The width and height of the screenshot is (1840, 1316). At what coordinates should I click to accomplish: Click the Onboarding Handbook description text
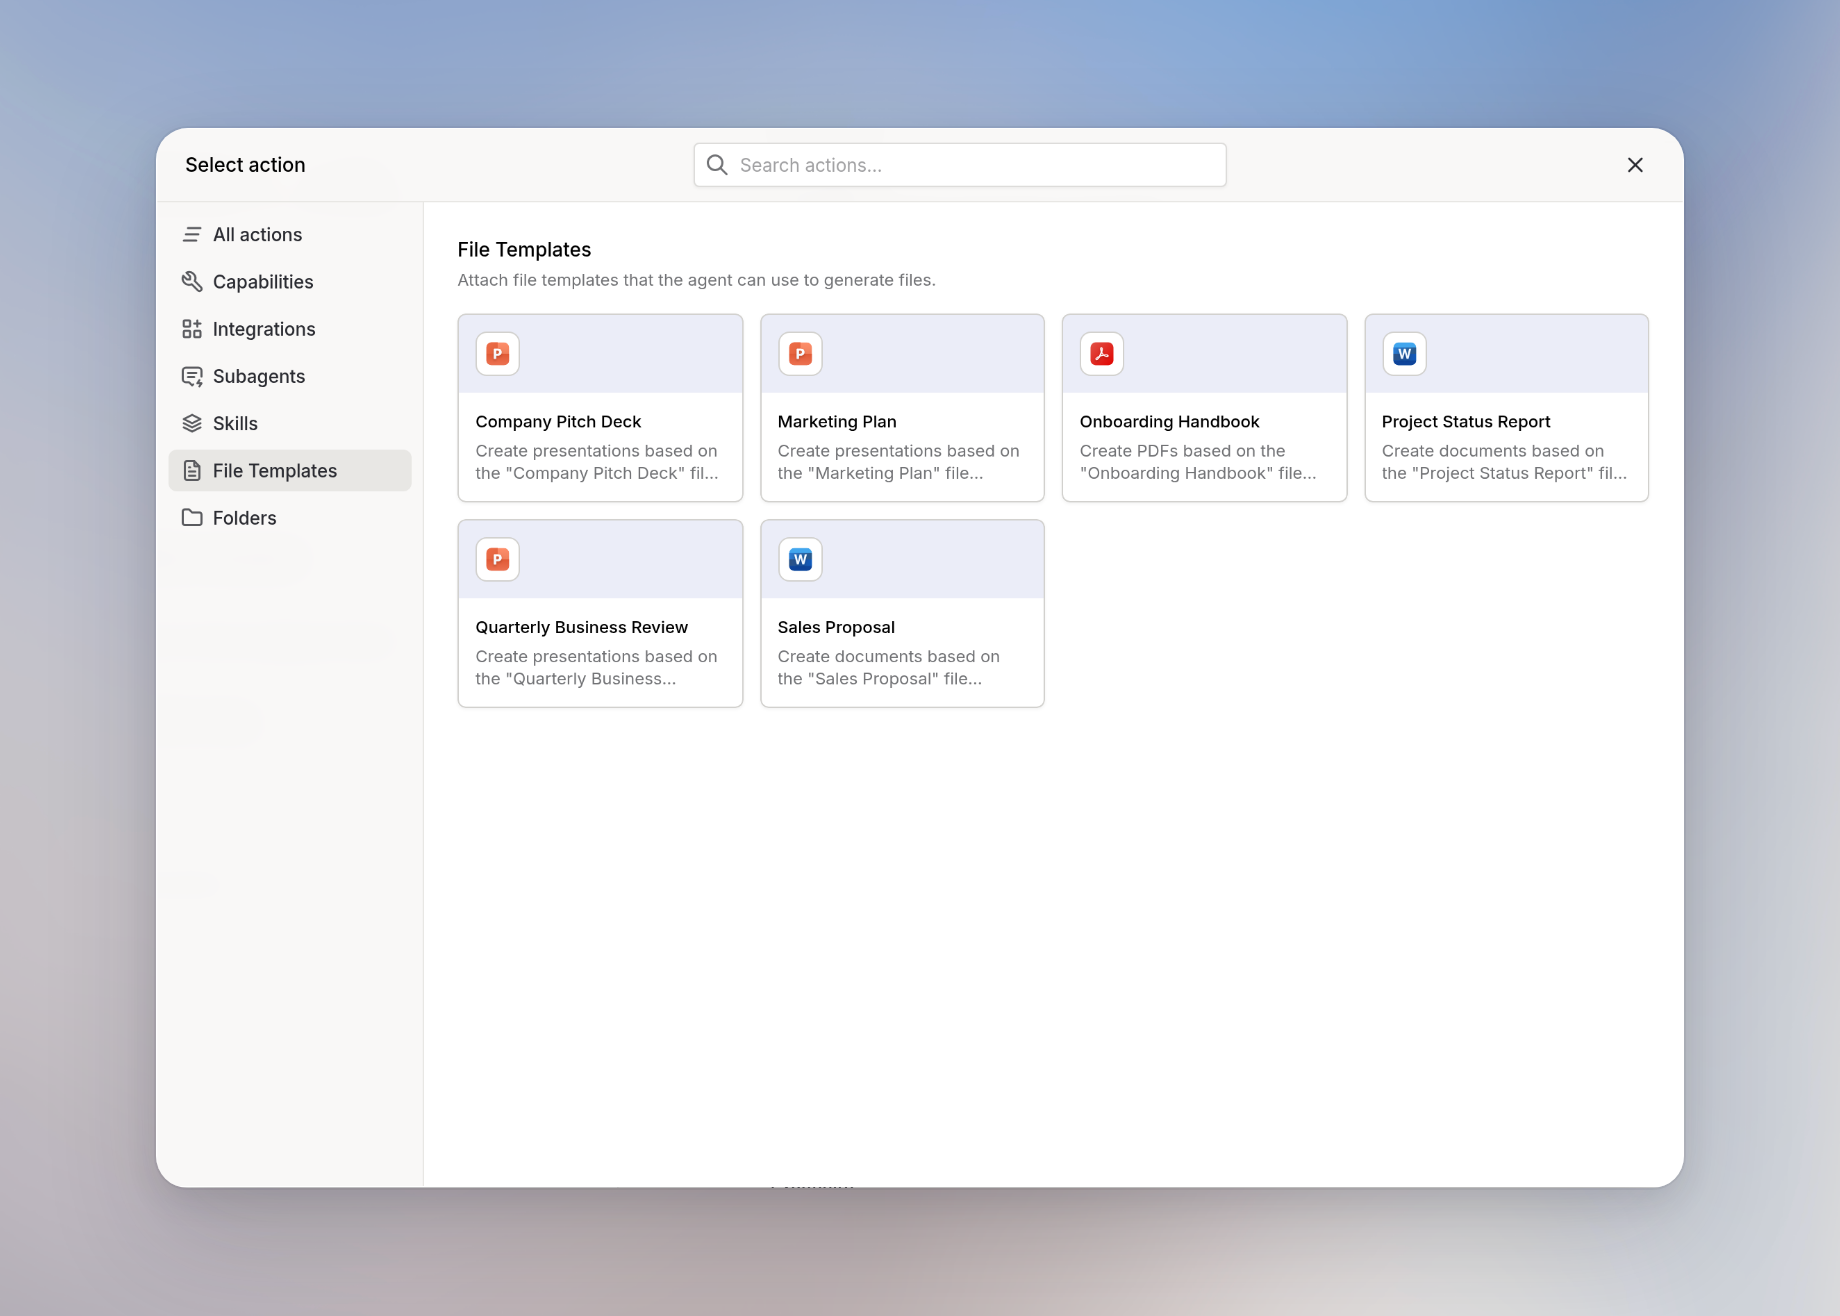(x=1198, y=462)
